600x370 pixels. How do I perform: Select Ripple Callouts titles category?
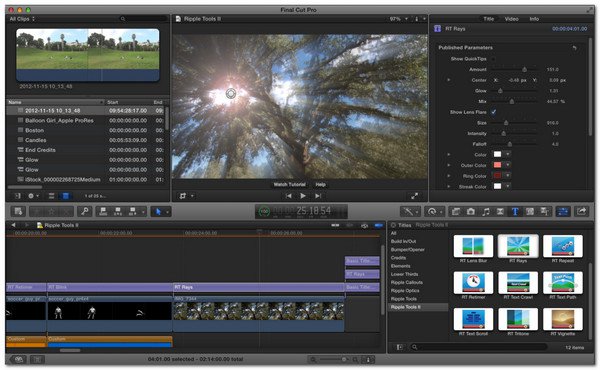[407, 282]
